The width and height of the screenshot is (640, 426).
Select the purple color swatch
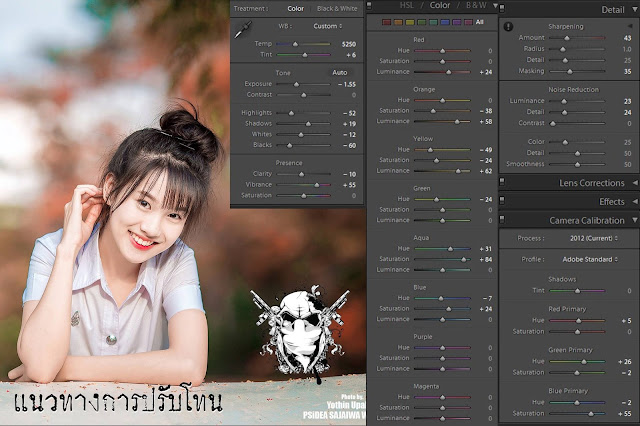pos(457,22)
